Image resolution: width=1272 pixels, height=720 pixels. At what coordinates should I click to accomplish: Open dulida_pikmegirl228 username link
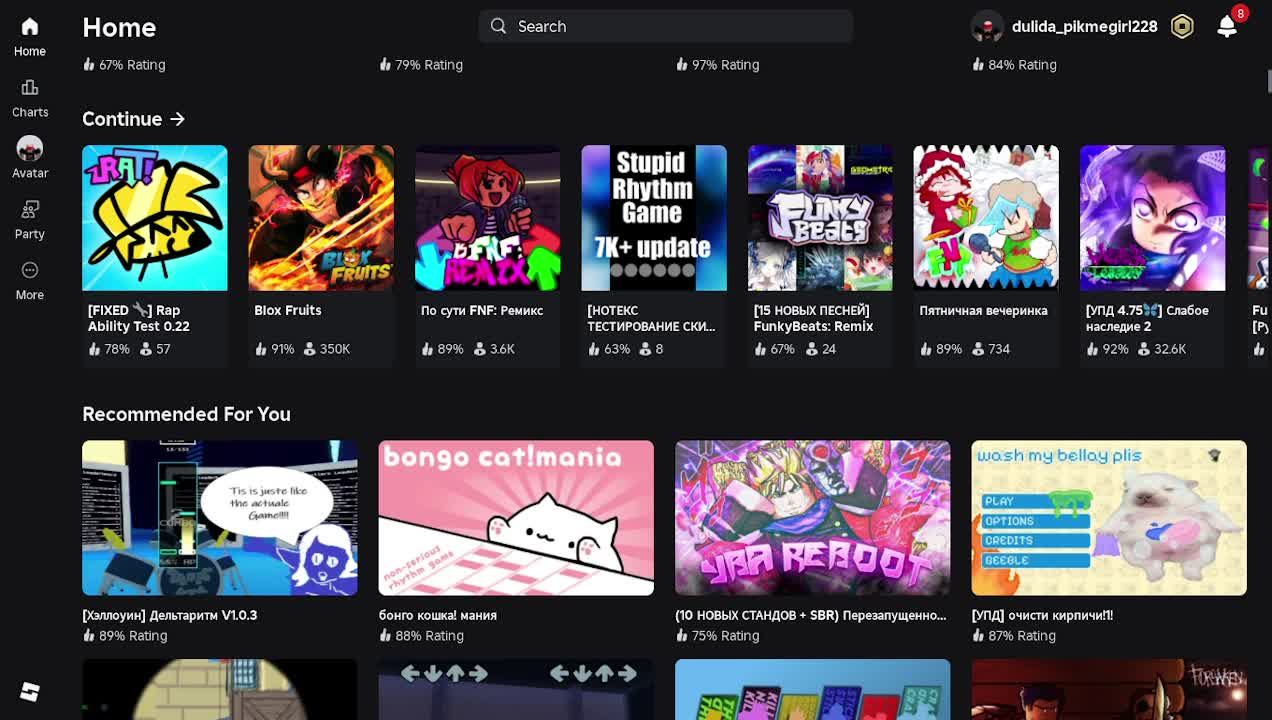[1084, 27]
